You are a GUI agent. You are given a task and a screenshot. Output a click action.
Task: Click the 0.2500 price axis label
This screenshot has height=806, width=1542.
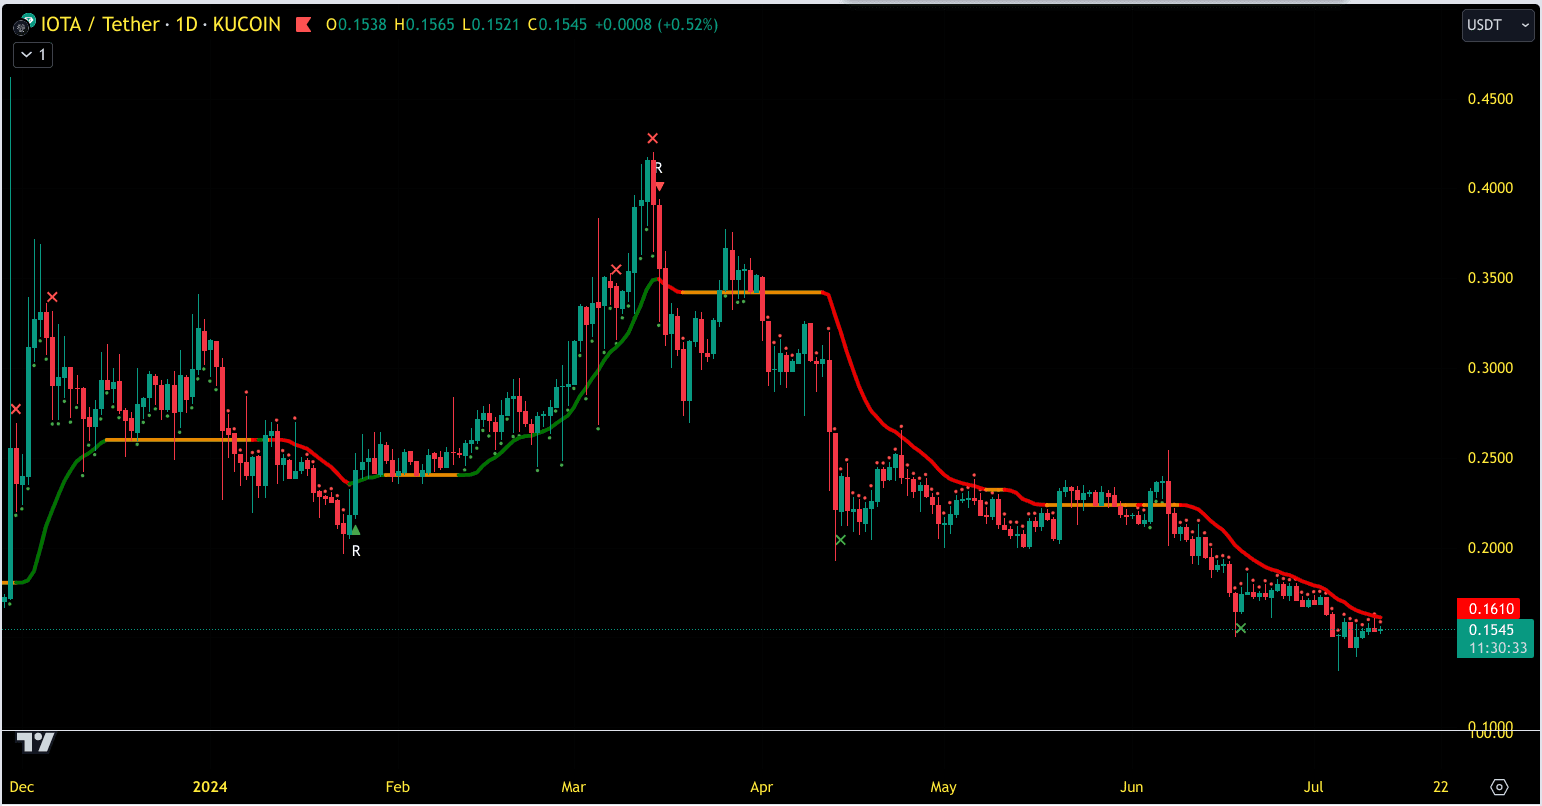(1490, 458)
